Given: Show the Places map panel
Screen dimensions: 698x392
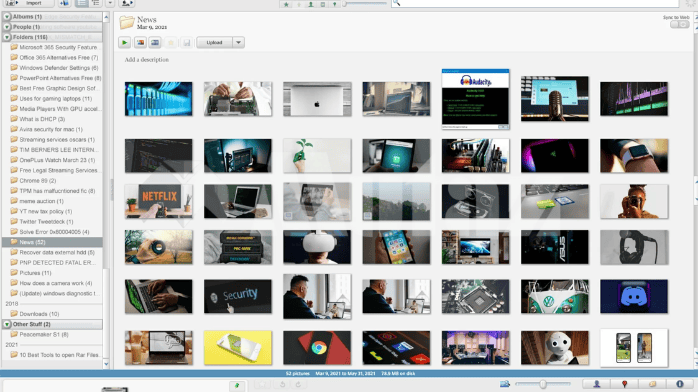Looking at the screenshot, I should tap(624, 384).
